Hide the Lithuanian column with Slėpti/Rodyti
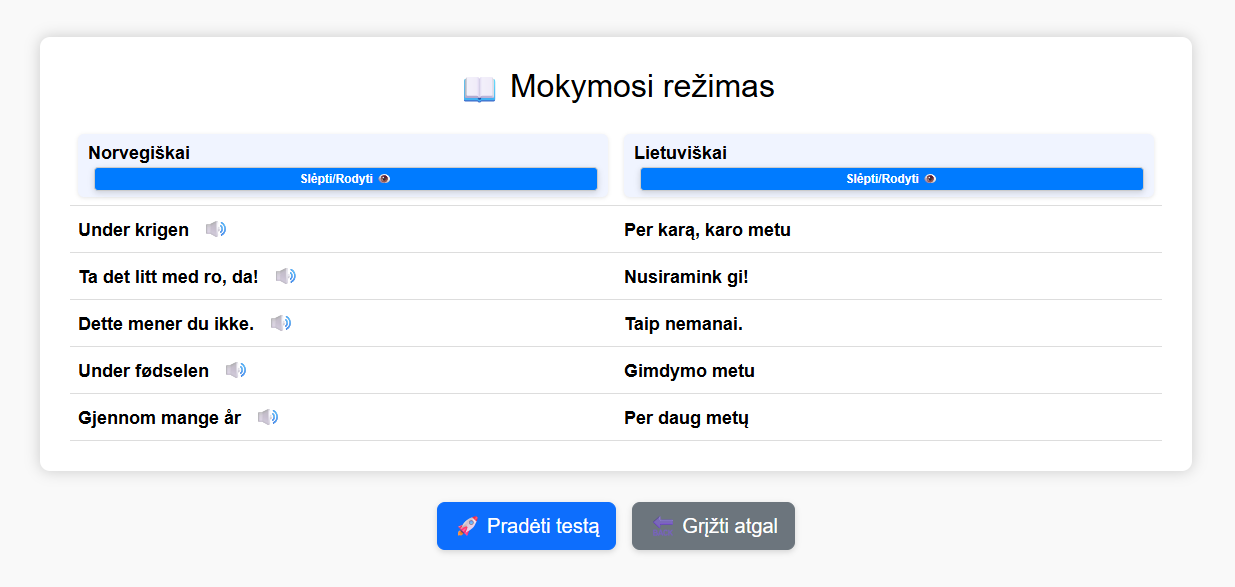 (x=891, y=178)
